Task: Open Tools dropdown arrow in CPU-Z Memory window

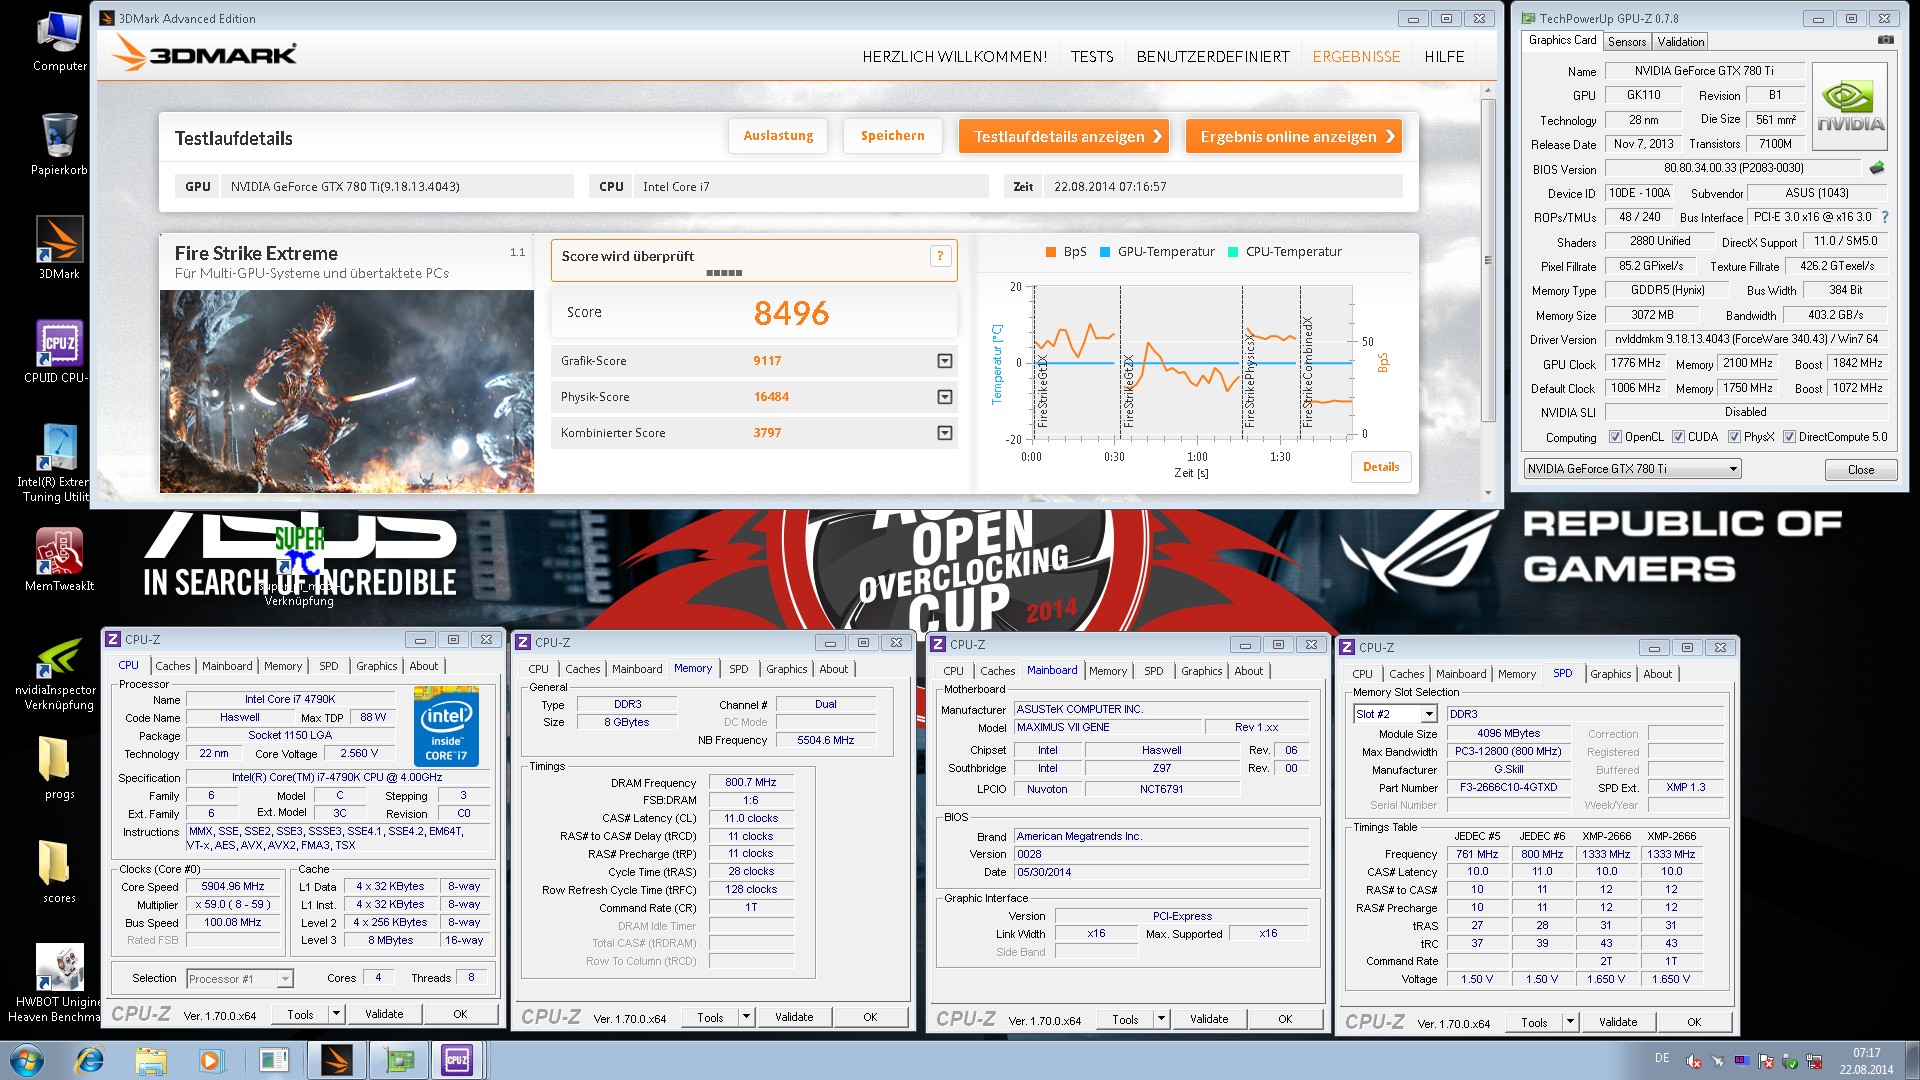Action: (746, 1017)
